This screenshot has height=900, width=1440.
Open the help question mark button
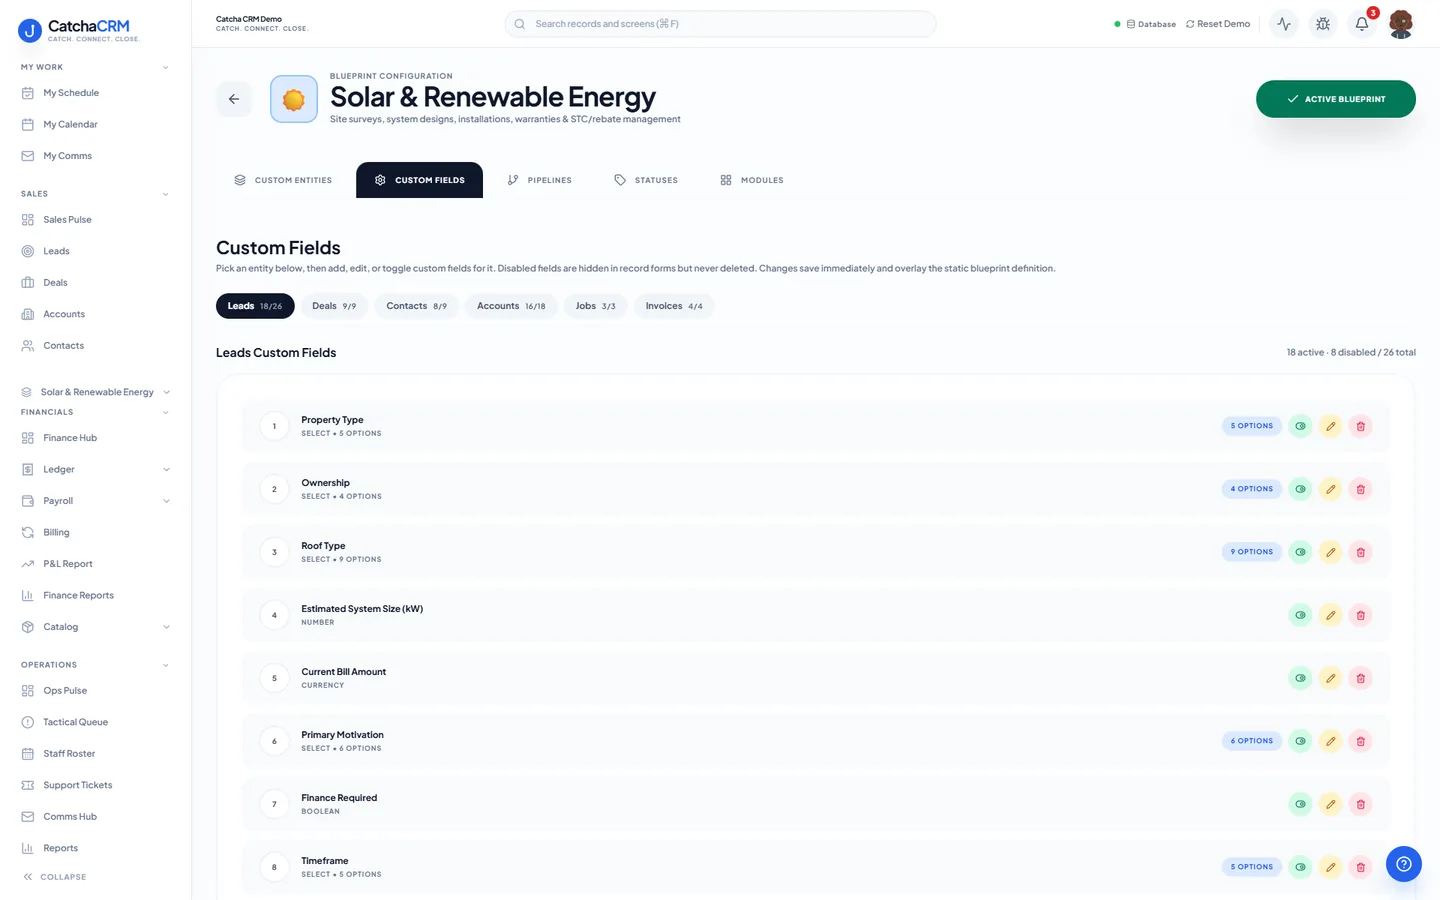[x=1404, y=864]
